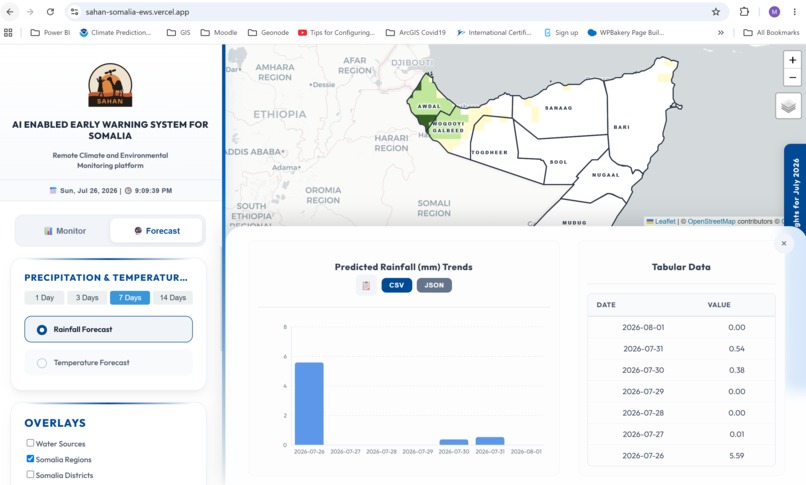Enable the Somalia Districts overlay
Viewport: 806px width, 485px height.
[30, 475]
